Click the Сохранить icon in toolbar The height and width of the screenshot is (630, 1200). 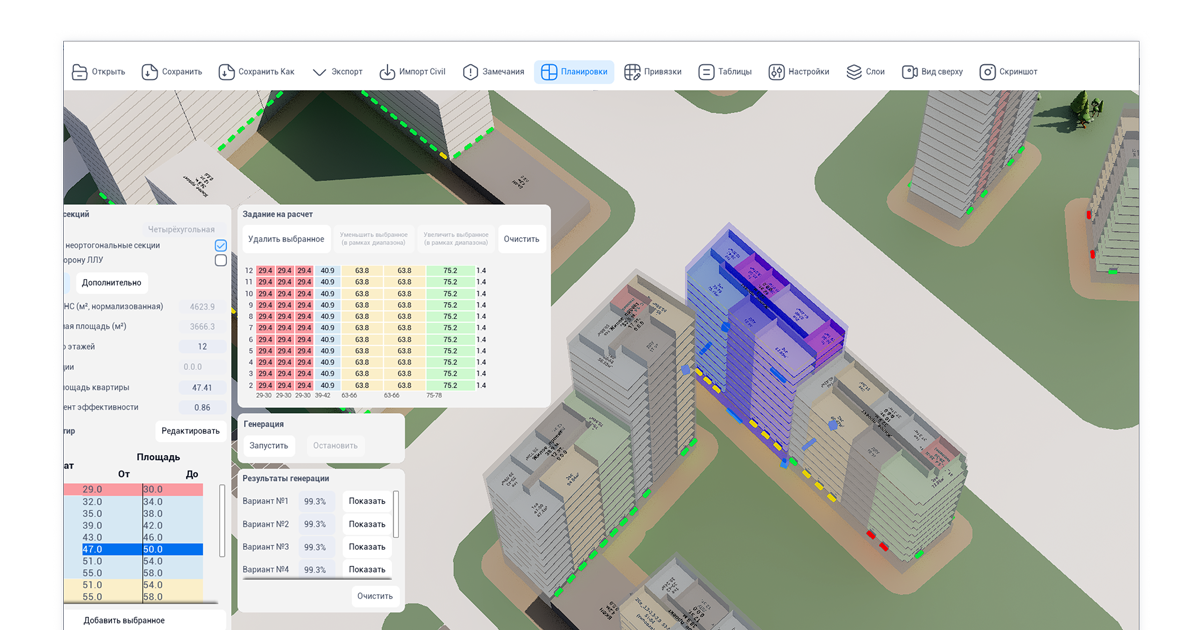coord(149,72)
